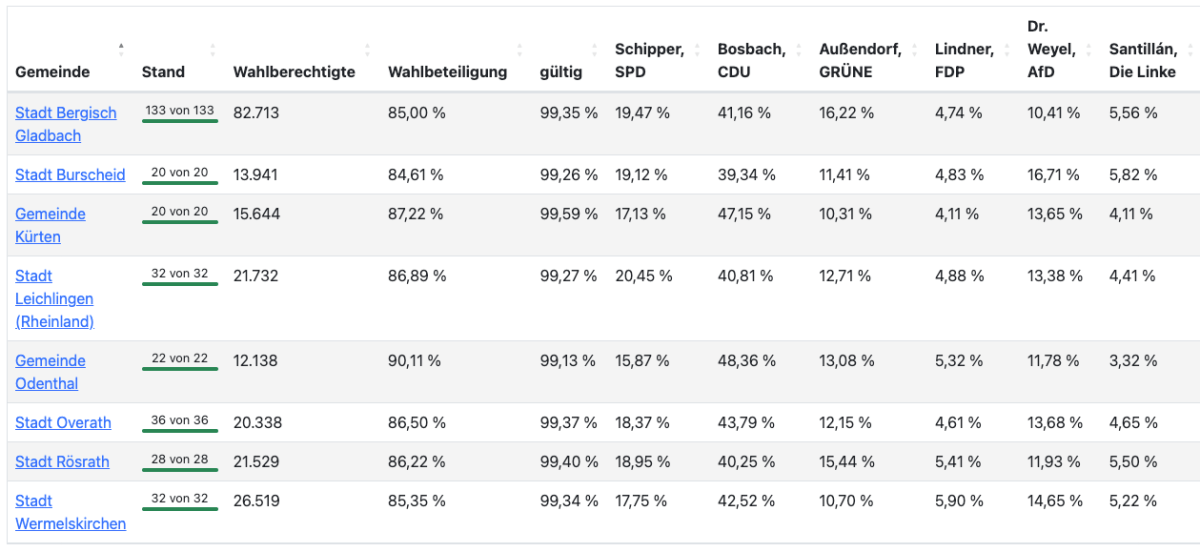Screen dimensions: 1200x552
Task: Click the sort arrows beside Dr. Weyel, AfD
Action: (x=1088, y=49)
